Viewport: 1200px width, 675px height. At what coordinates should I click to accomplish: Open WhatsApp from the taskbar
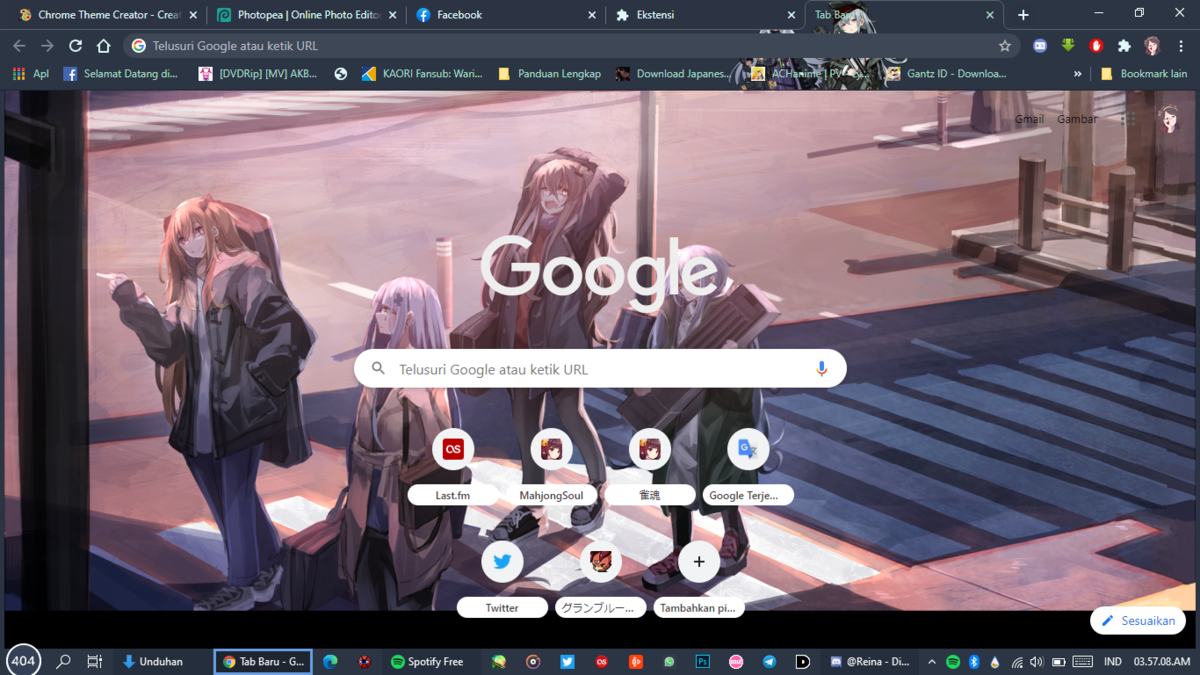pos(669,662)
